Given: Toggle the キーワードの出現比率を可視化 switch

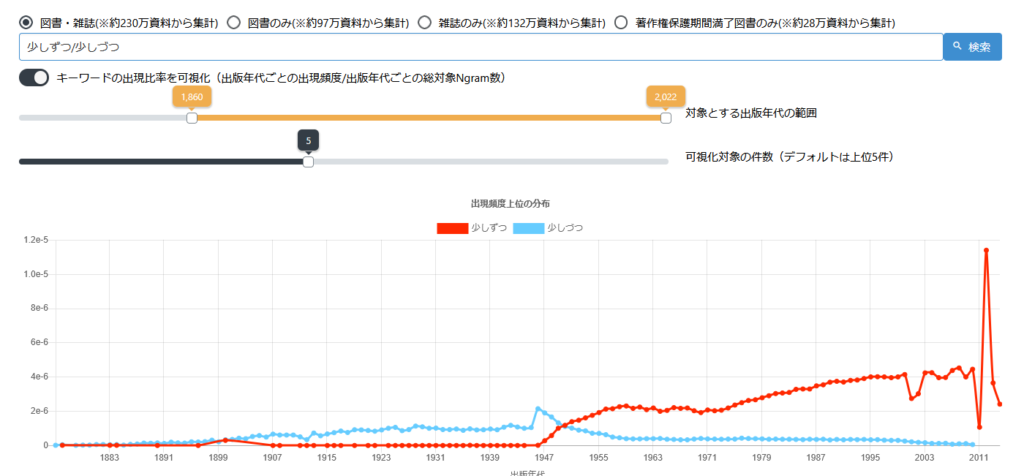Looking at the screenshot, I should click(x=34, y=78).
